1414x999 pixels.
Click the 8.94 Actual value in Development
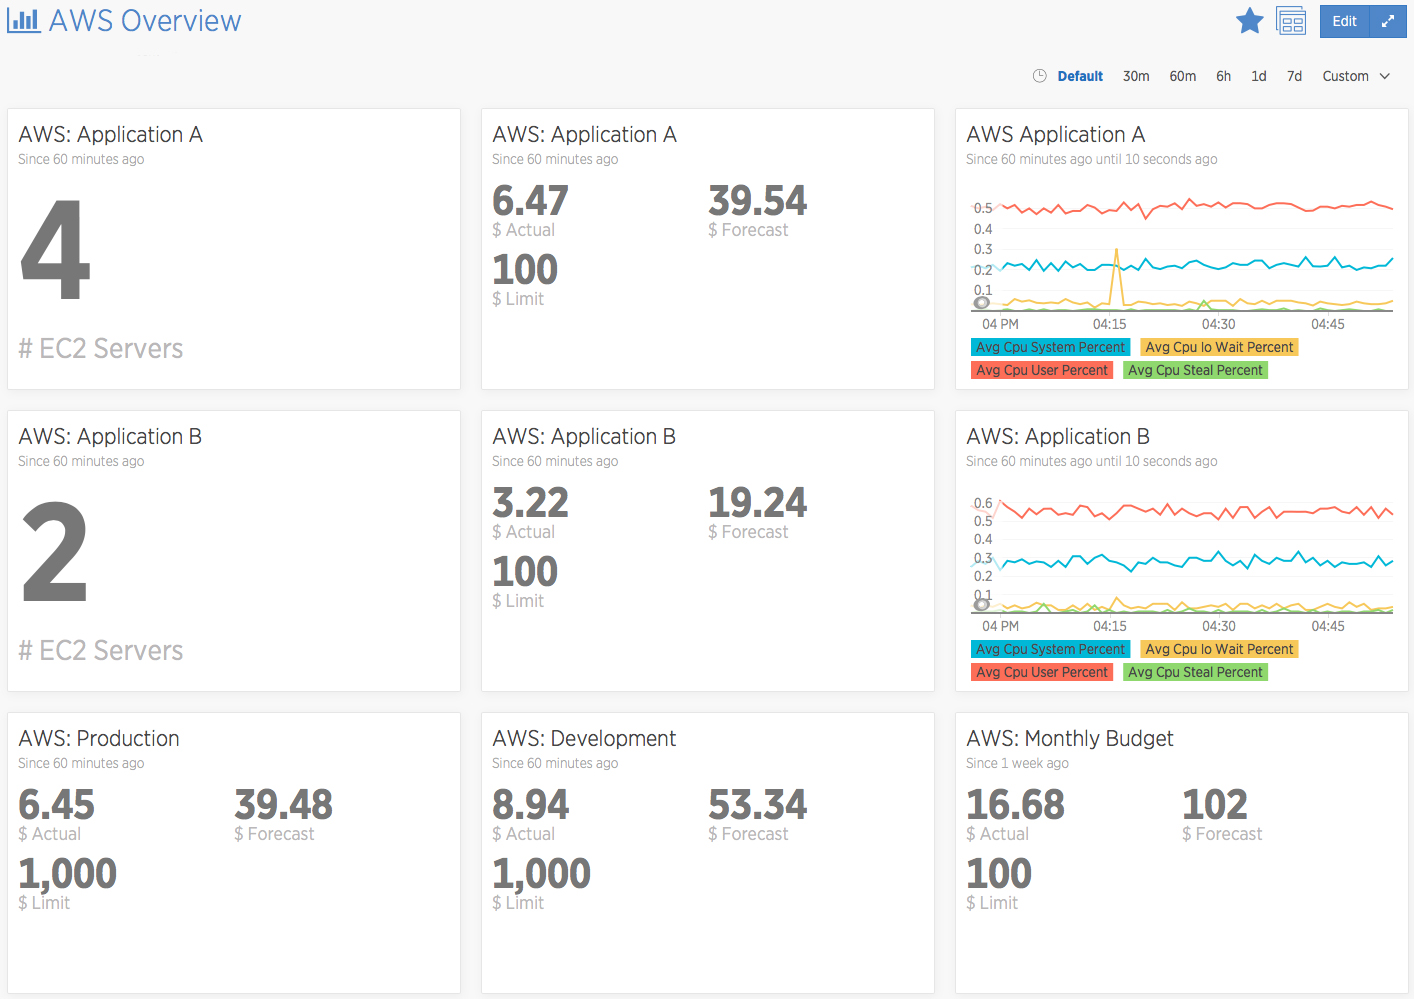tap(530, 805)
